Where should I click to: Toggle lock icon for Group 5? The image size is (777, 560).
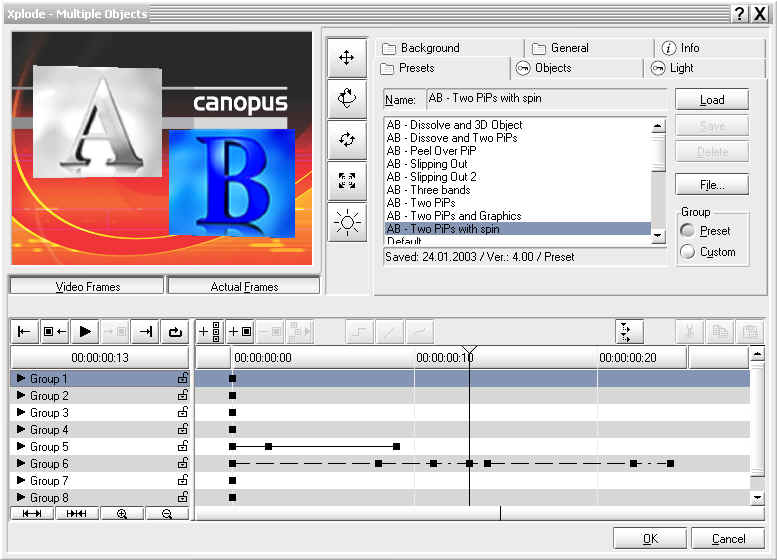click(x=182, y=446)
